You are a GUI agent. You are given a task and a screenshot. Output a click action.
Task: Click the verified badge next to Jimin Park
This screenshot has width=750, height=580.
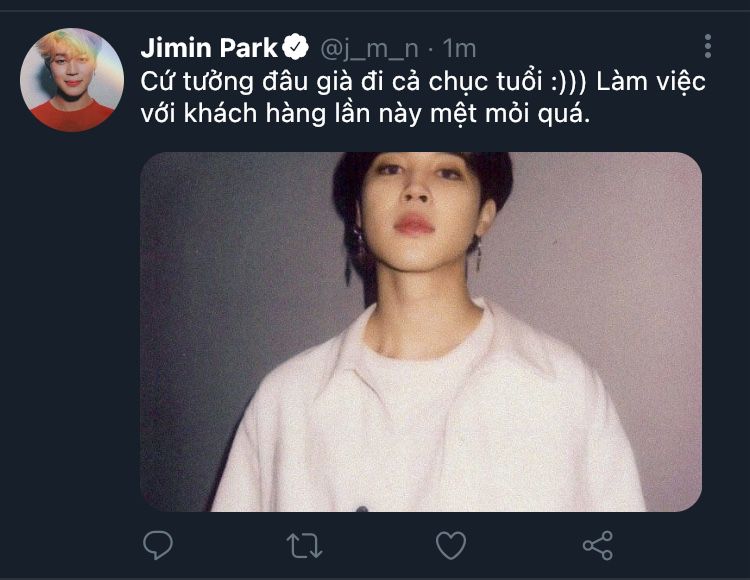tap(295, 47)
